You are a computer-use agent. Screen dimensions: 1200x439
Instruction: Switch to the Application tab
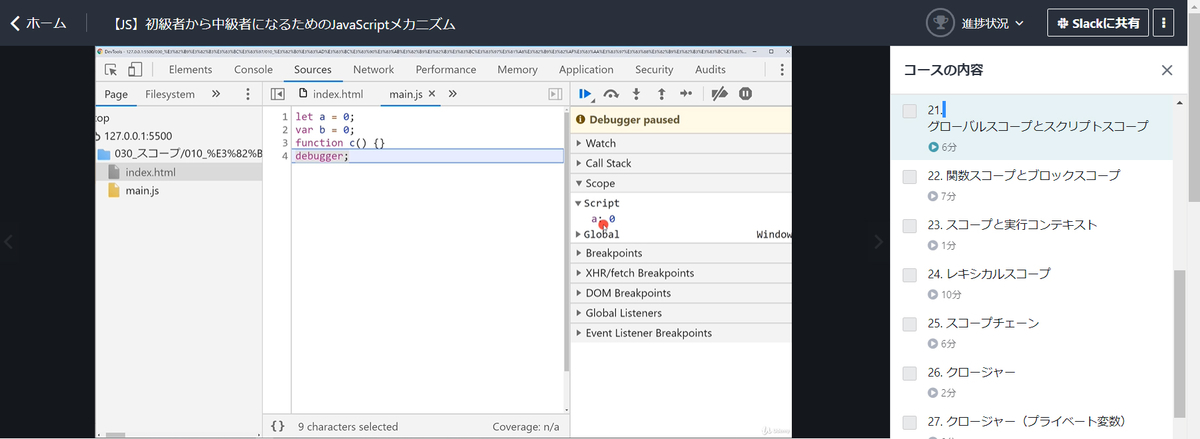(586, 69)
